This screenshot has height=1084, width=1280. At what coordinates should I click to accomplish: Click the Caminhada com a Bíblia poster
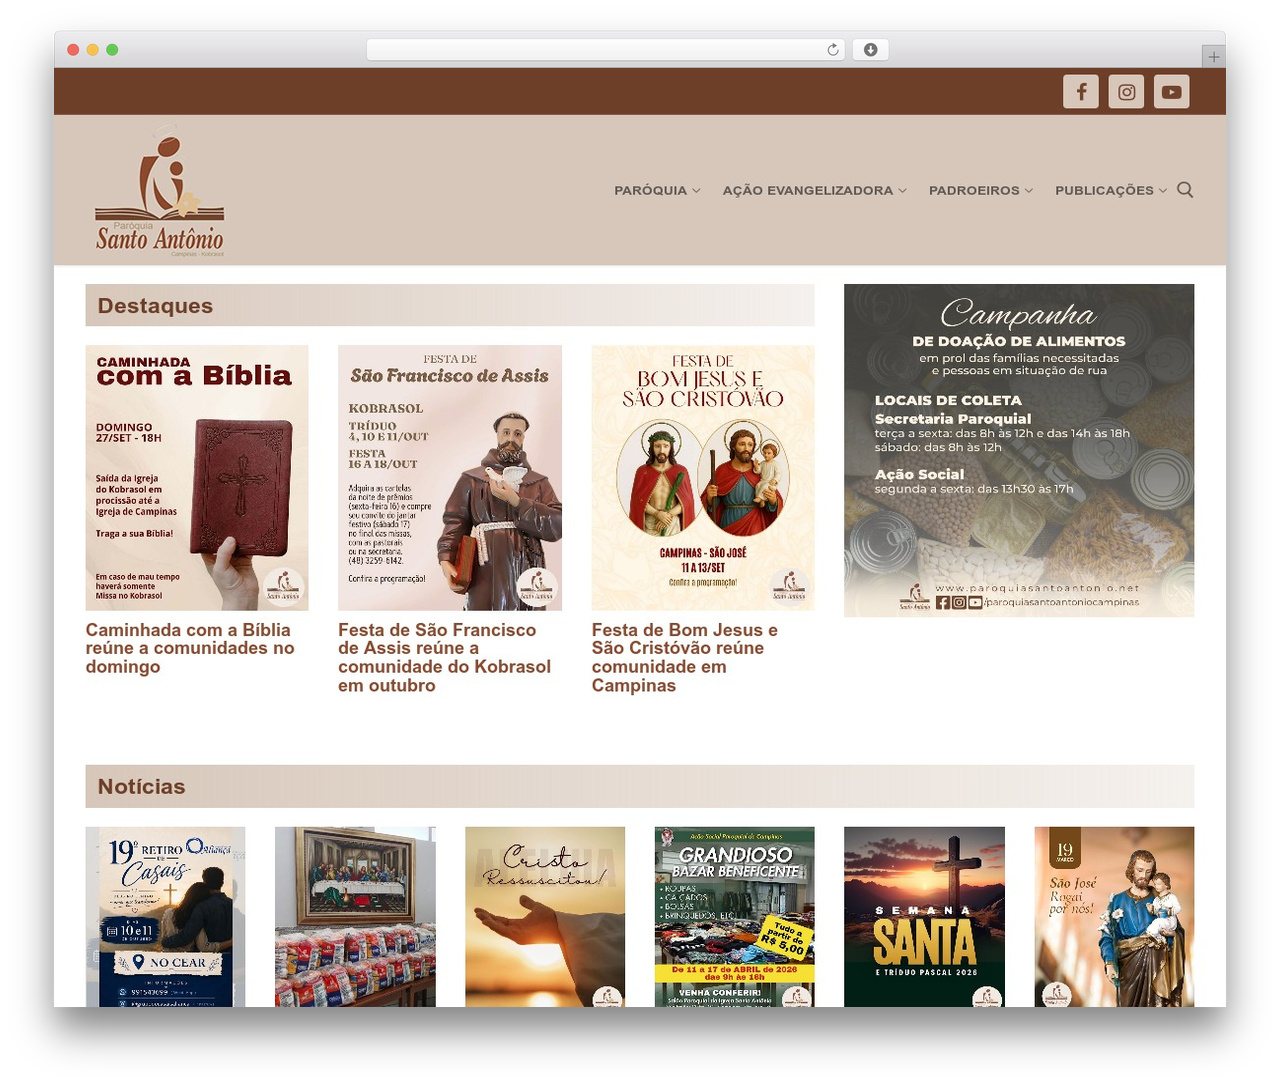click(x=197, y=478)
